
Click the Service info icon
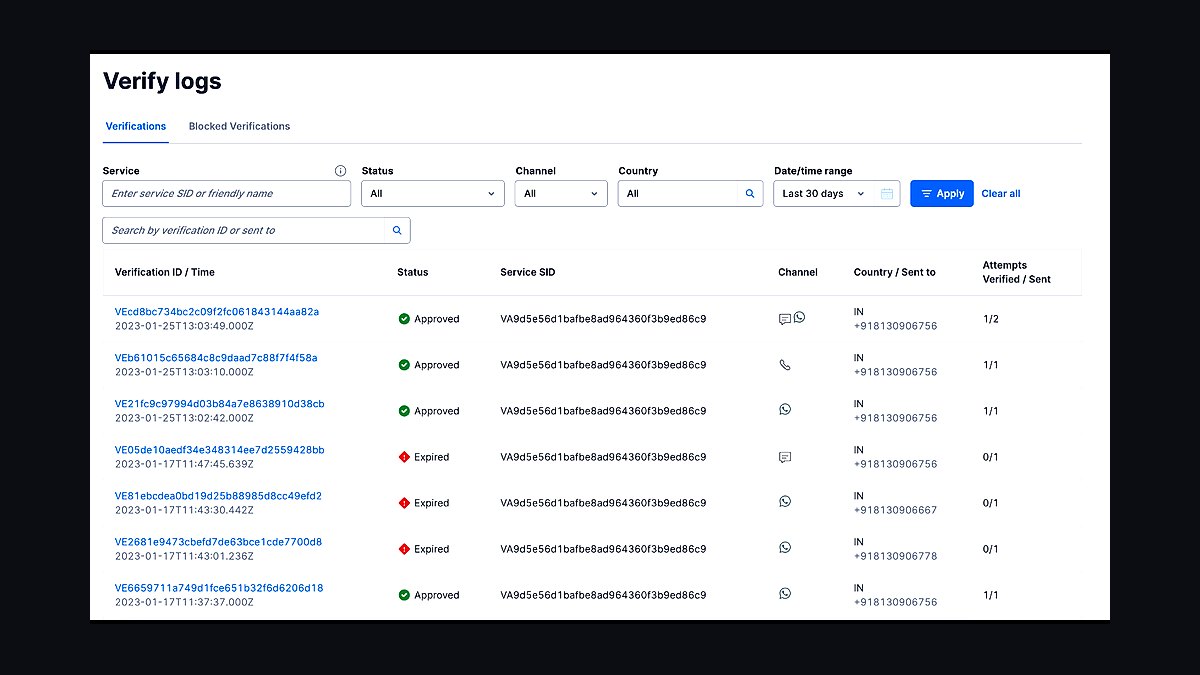(340, 171)
